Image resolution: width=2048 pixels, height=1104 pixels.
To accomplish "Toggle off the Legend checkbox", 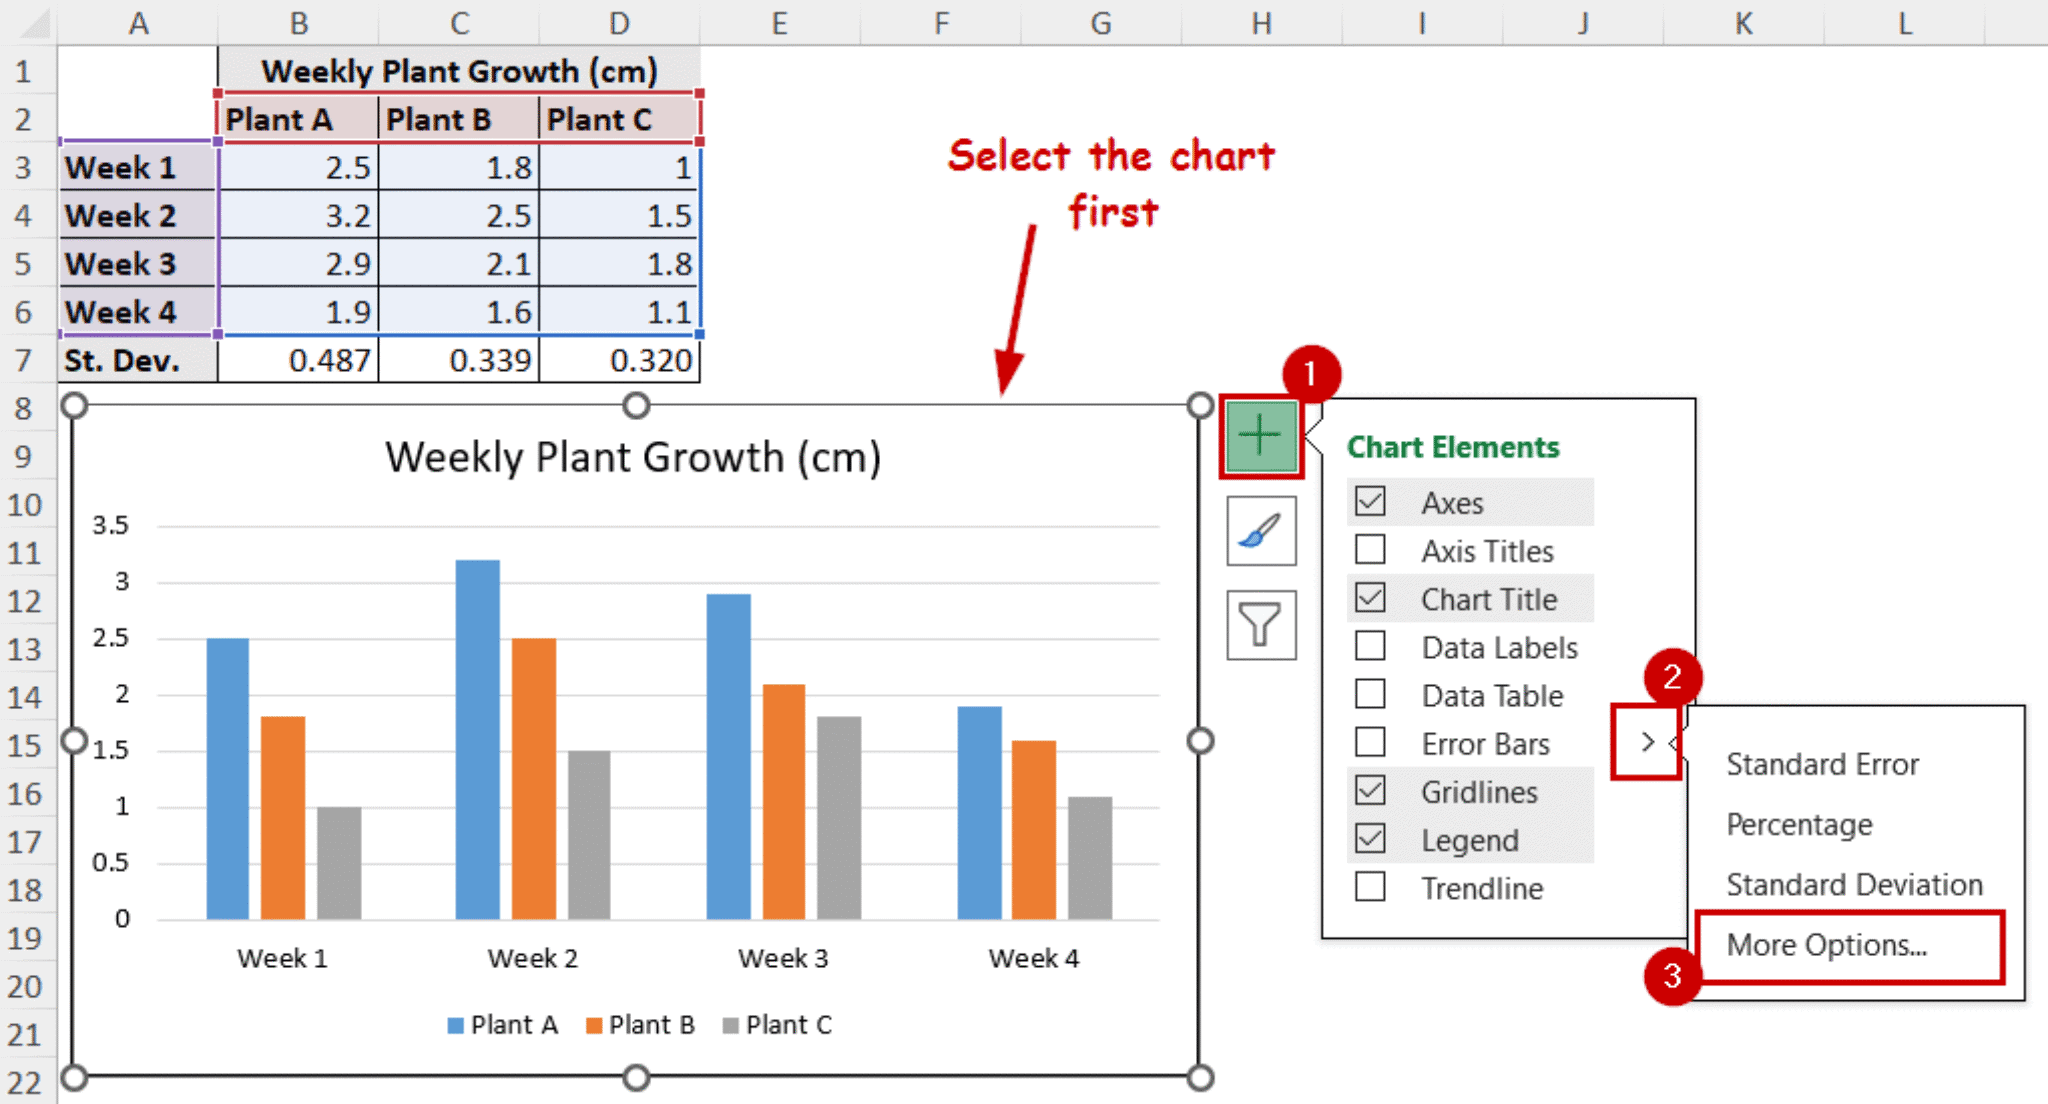I will tap(1371, 839).
